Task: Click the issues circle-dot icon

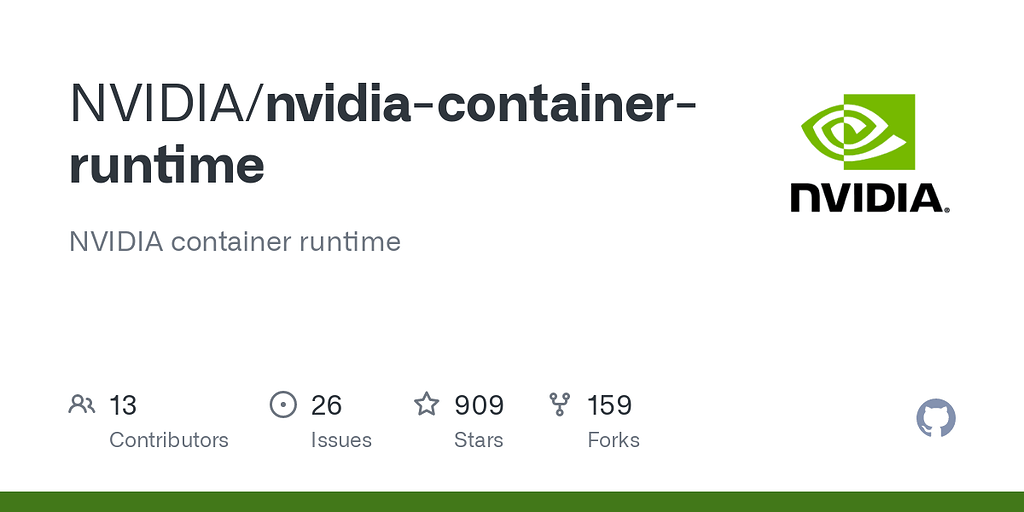Action: [284, 405]
